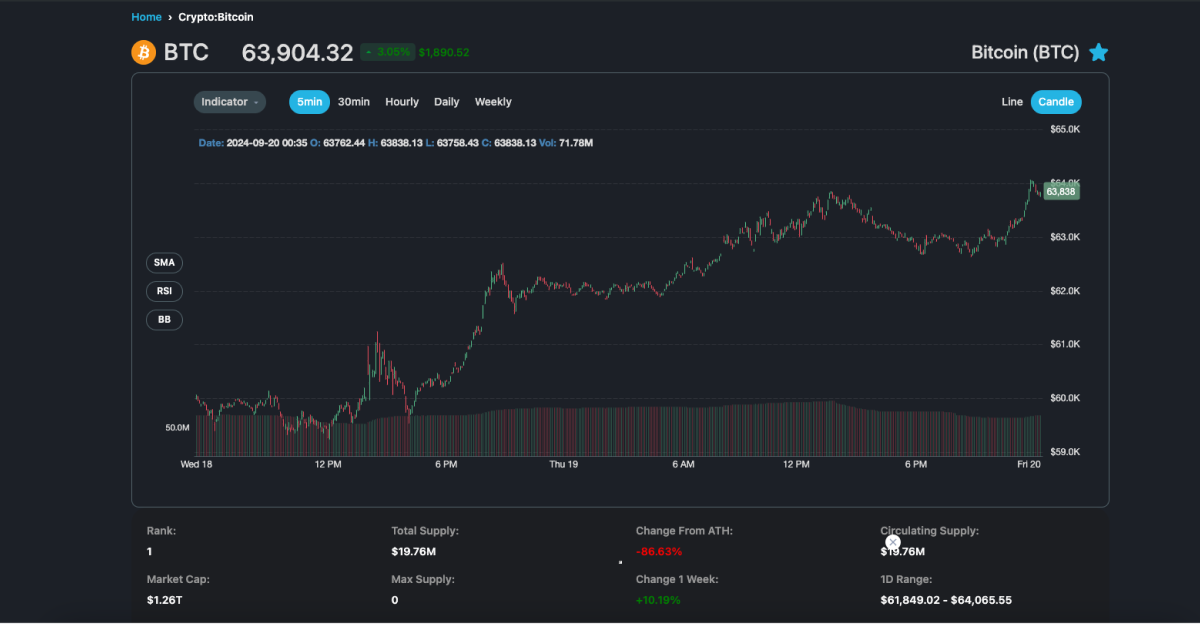The image size is (1200, 624).
Task: Select the 30min interval tab
Action: [x=354, y=101]
